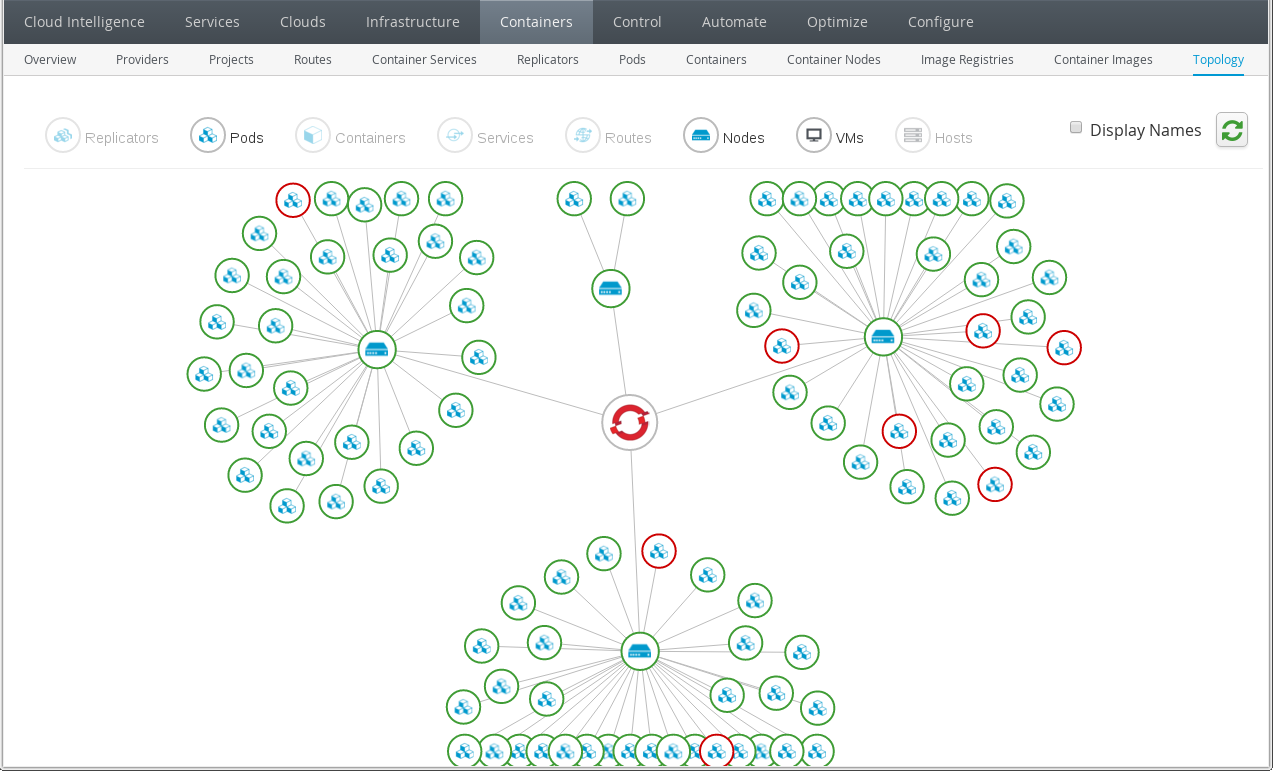1273x771 pixels.
Task: Go to the Image Registries tab
Action: 967,60
